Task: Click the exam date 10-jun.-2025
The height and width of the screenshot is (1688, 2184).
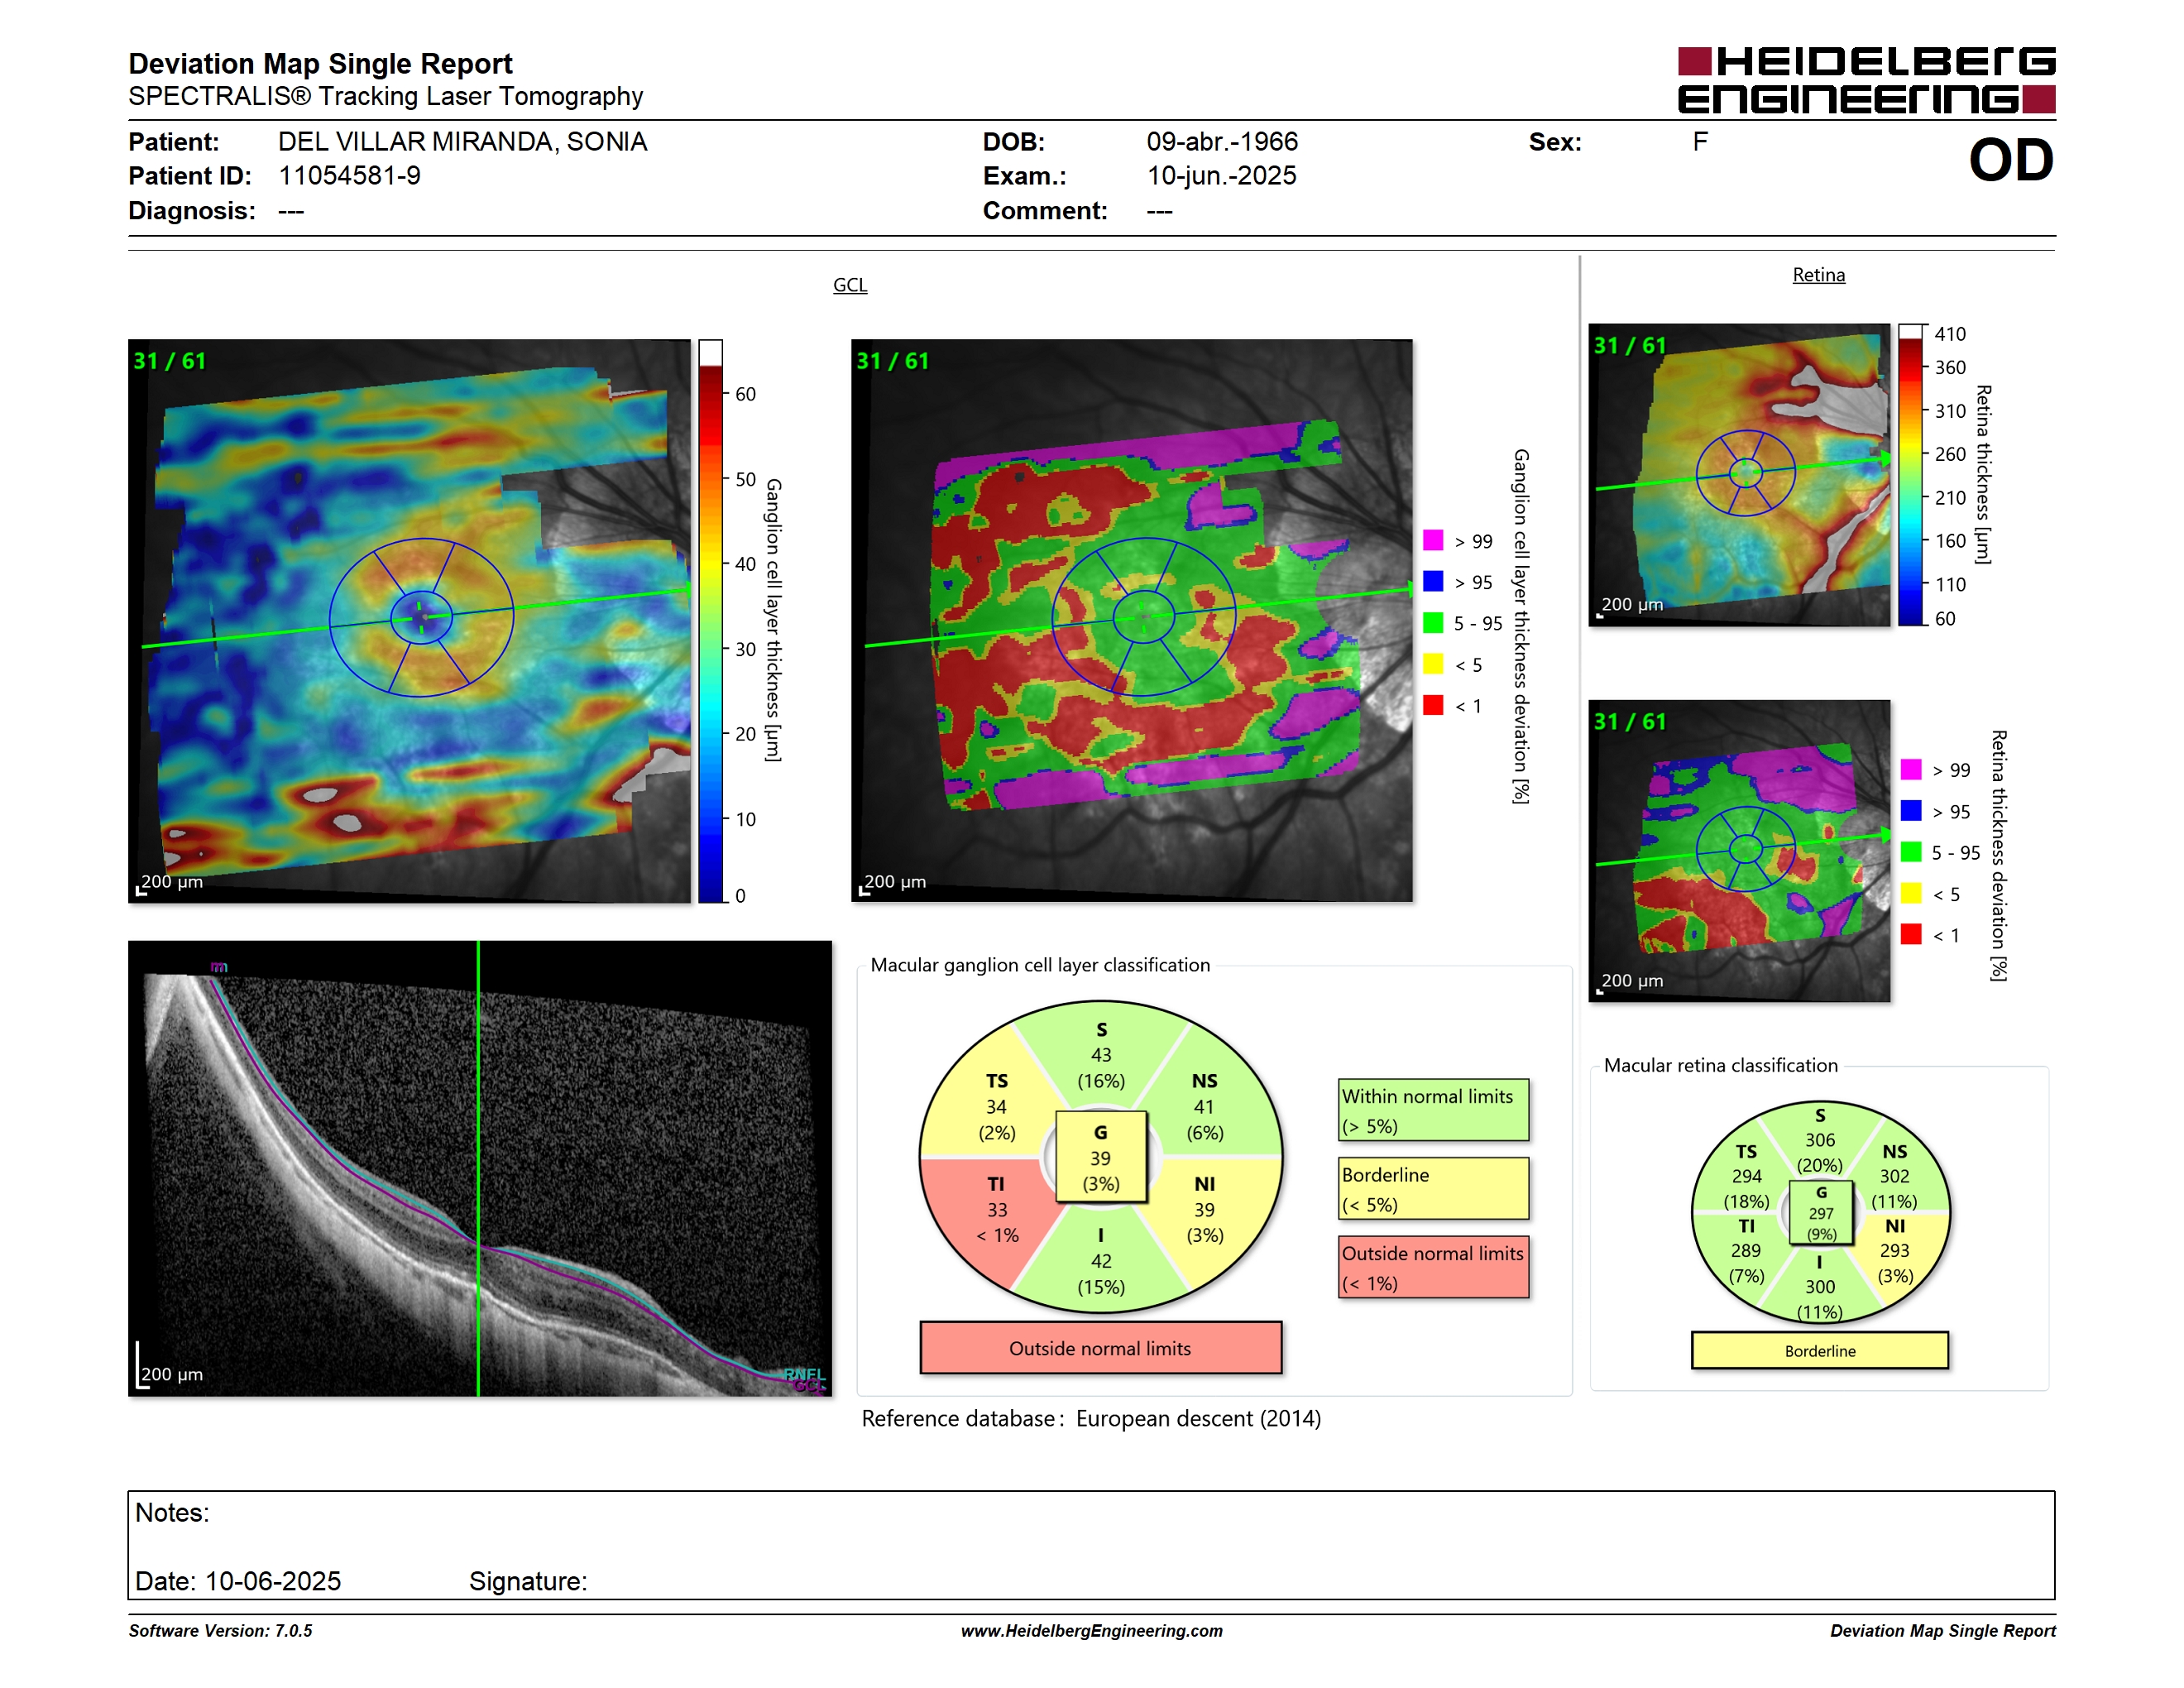Action: pyautogui.click(x=1221, y=176)
